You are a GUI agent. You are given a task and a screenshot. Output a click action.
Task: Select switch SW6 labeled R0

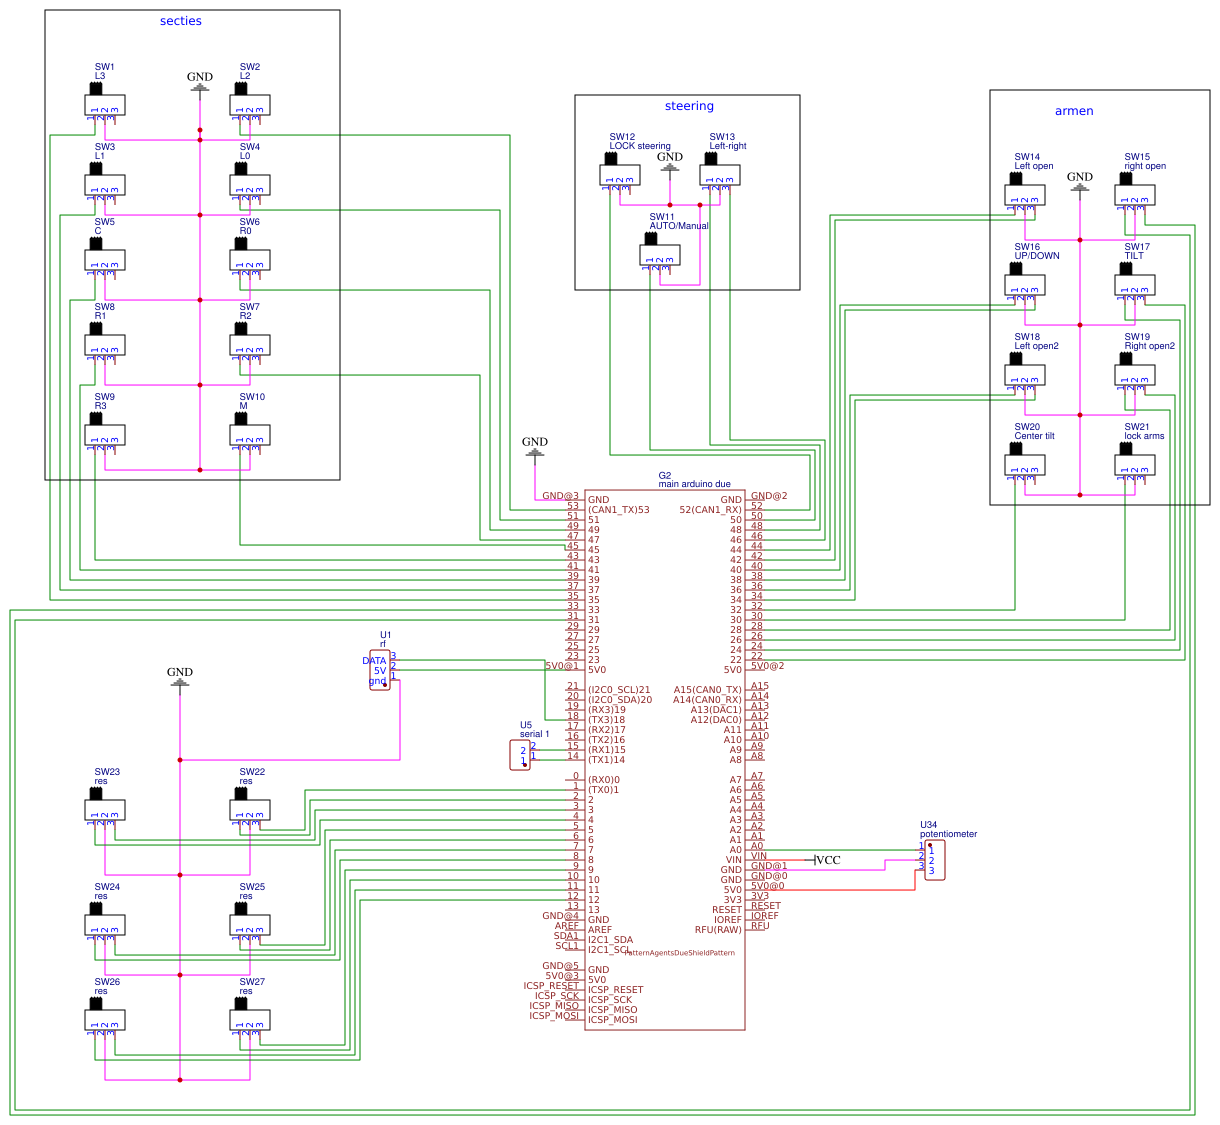pos(250,258)
